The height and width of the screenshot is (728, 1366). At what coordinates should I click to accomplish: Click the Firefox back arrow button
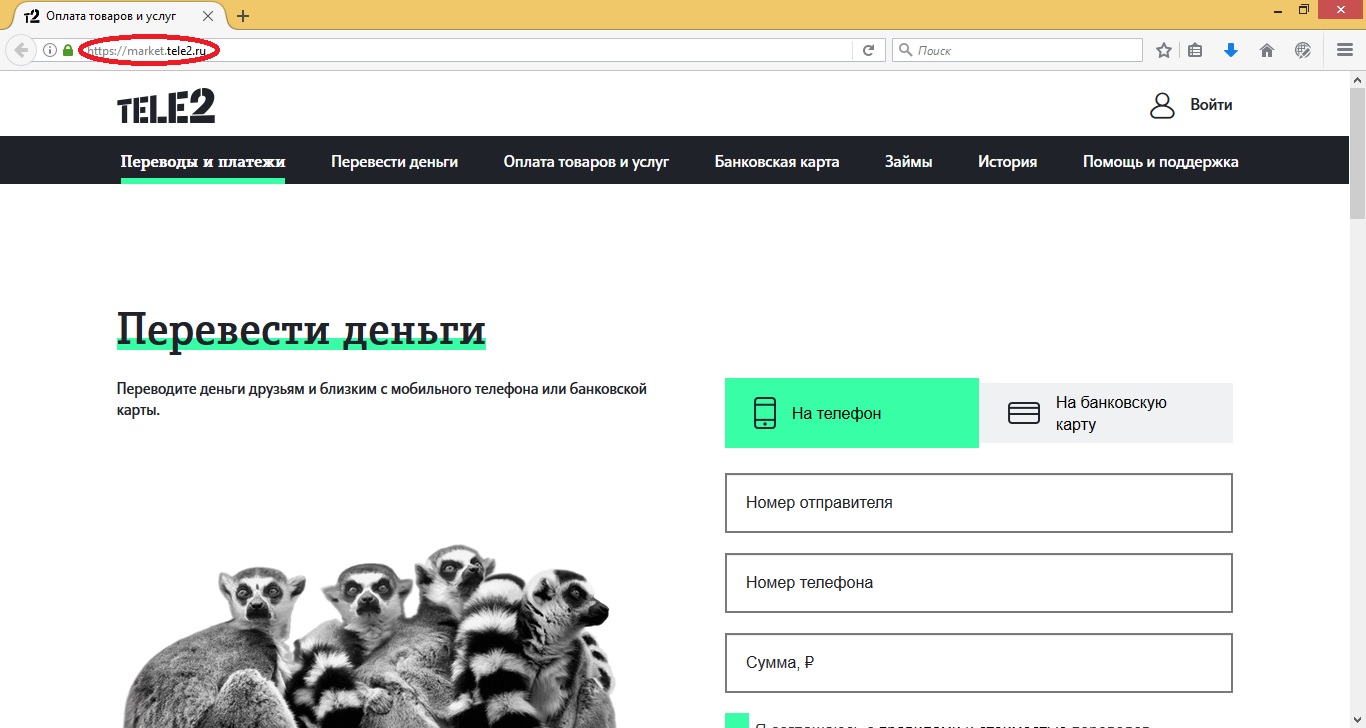tap(21, 50)
